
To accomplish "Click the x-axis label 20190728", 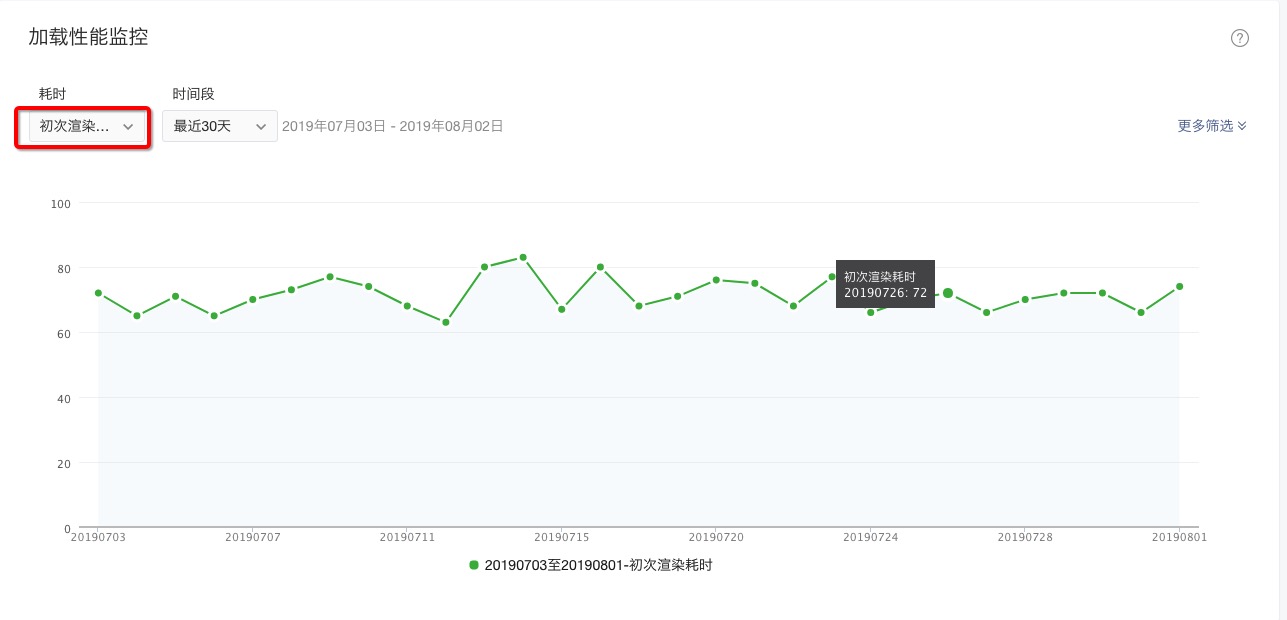I will 1025,537.
